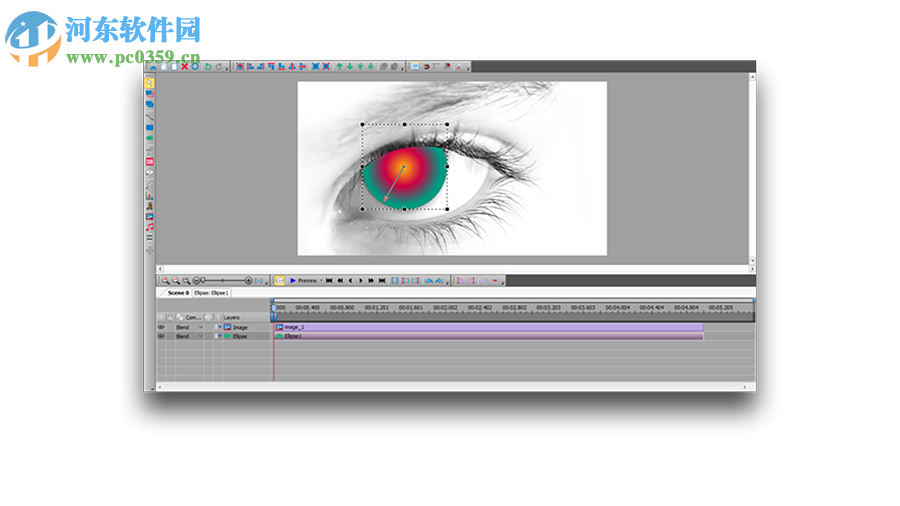This screenshot has height=506, width=900.
Task: Add an image object from left toolbar
Action: point(149,216)
